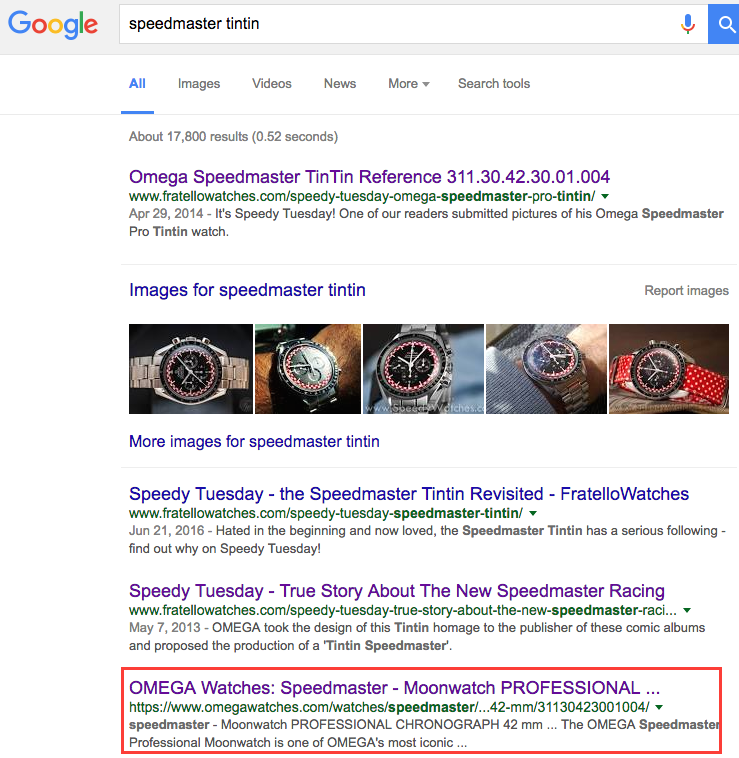Click the Google logo
Screen dimensions: 739x758
click(53, 24)
